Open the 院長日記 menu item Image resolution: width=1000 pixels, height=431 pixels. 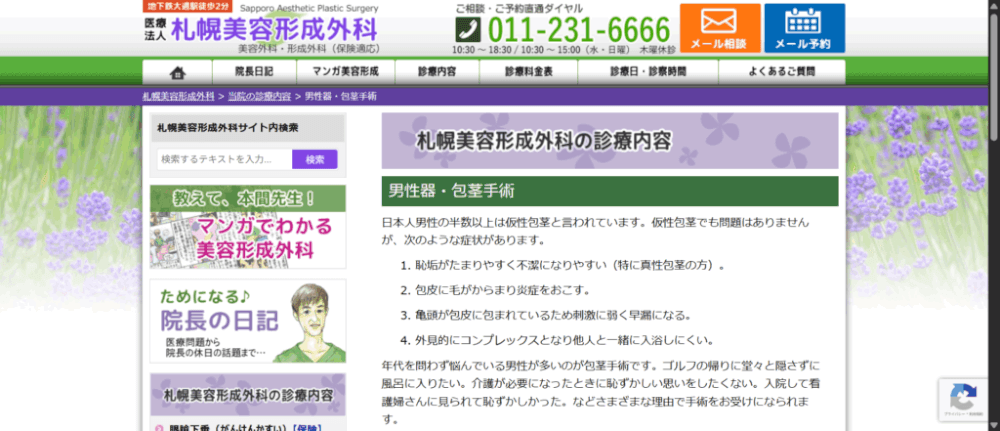coord(253,72)
